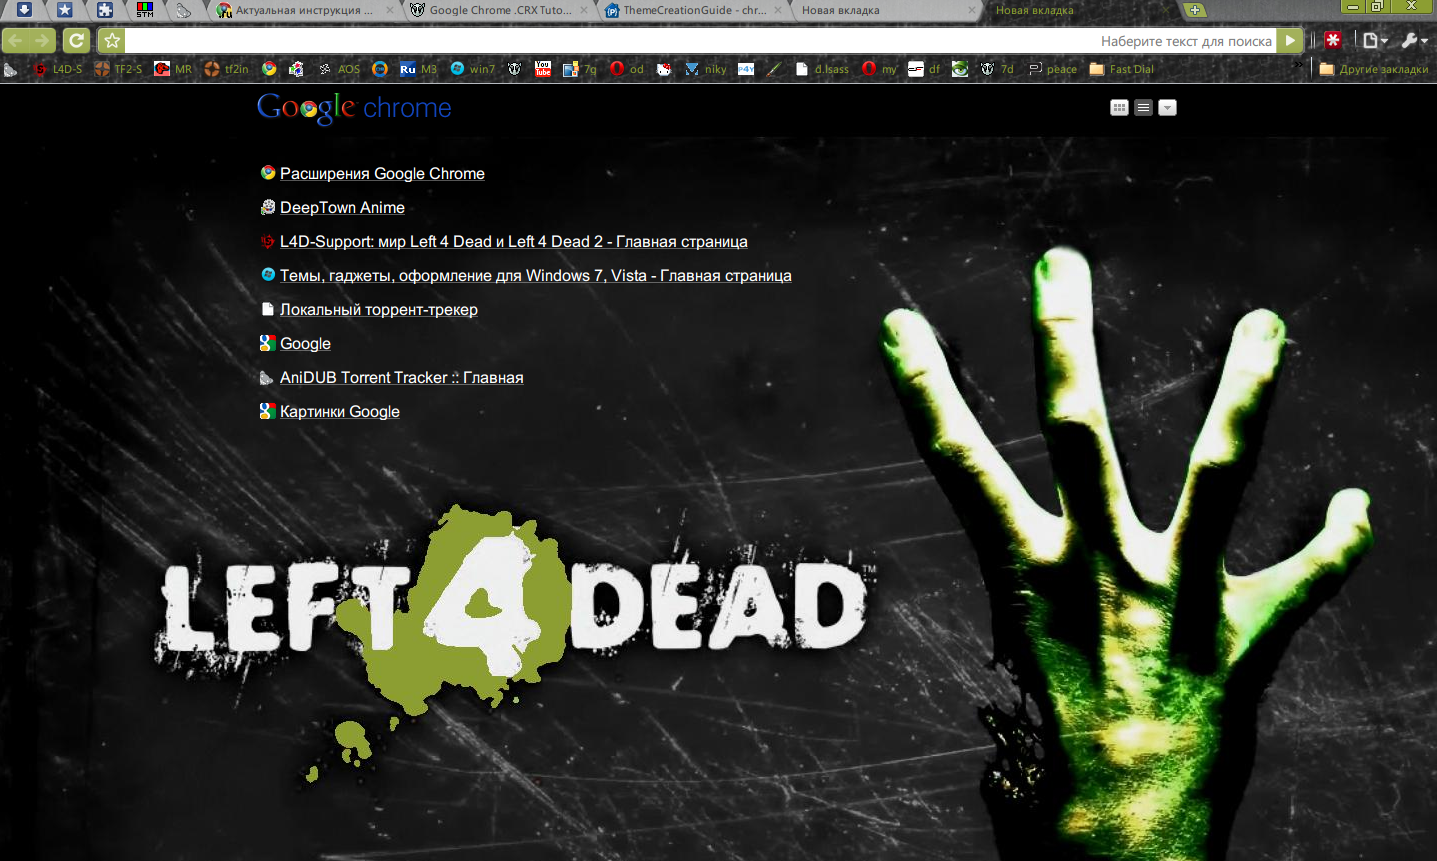1437x861 pixels.
Task: Open the peace bookmark
Action: pyautogui.click(x=1053, y=69)
